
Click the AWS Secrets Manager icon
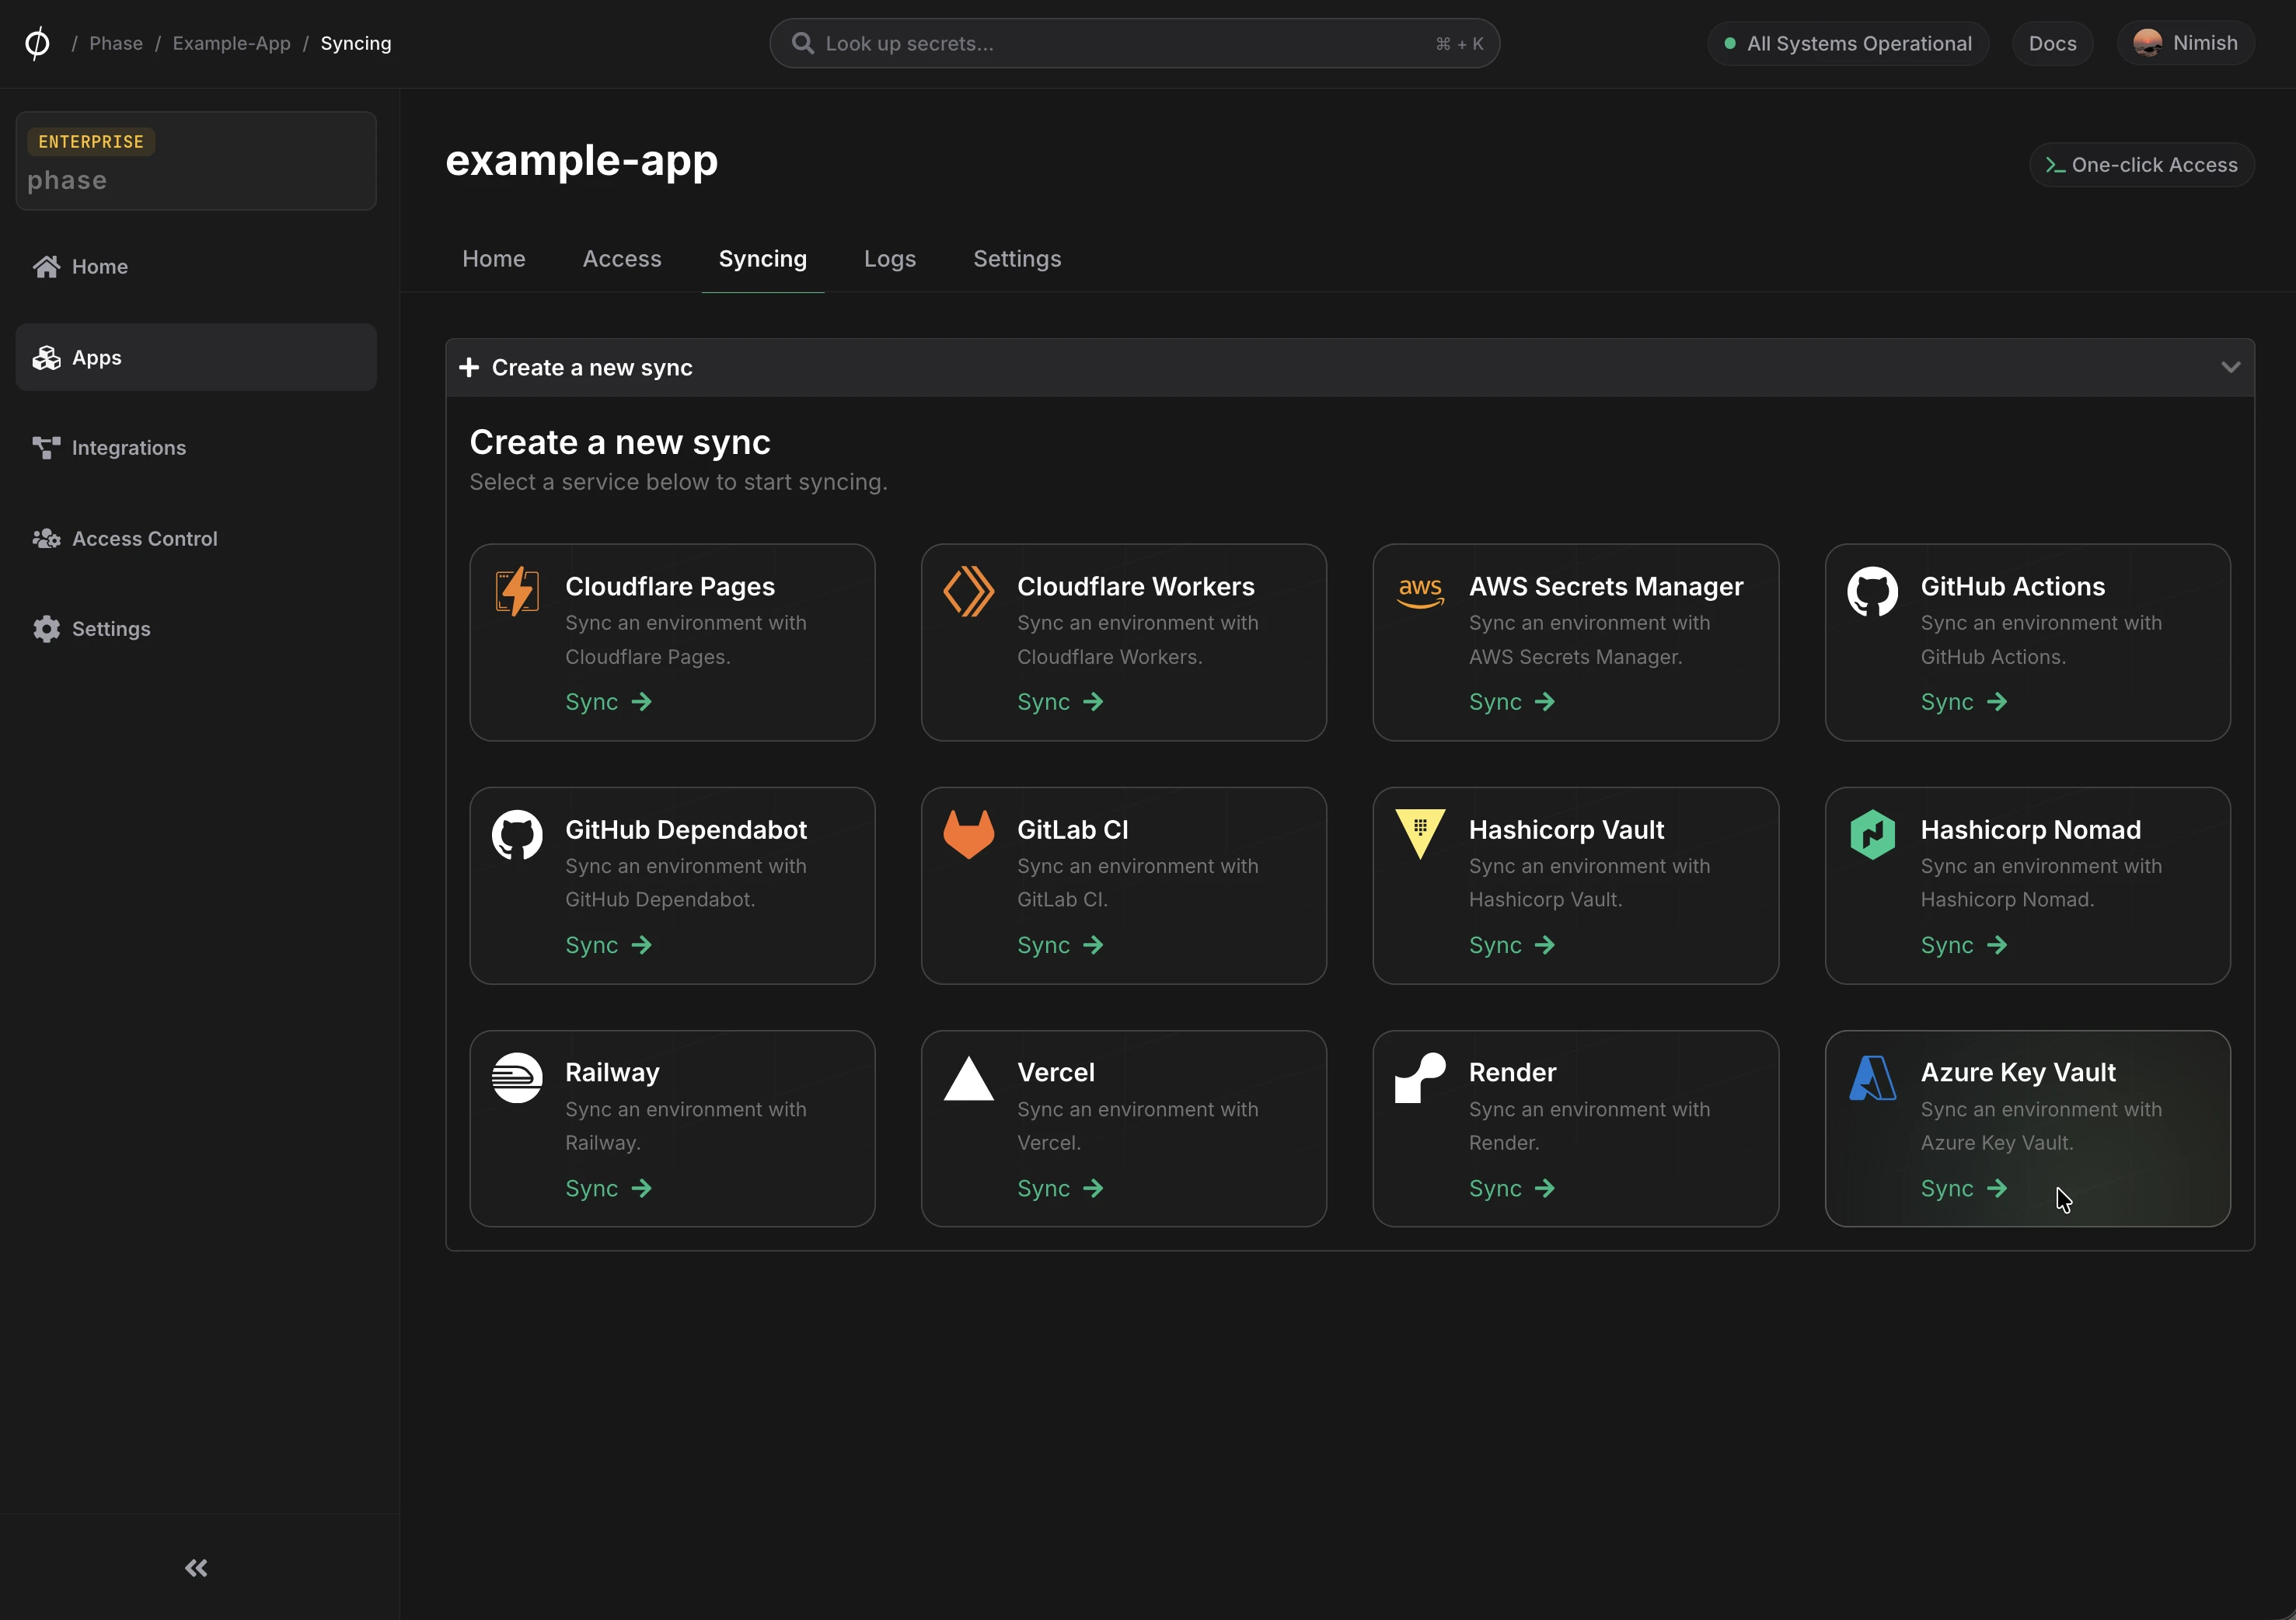click(x=1420, y=591)
